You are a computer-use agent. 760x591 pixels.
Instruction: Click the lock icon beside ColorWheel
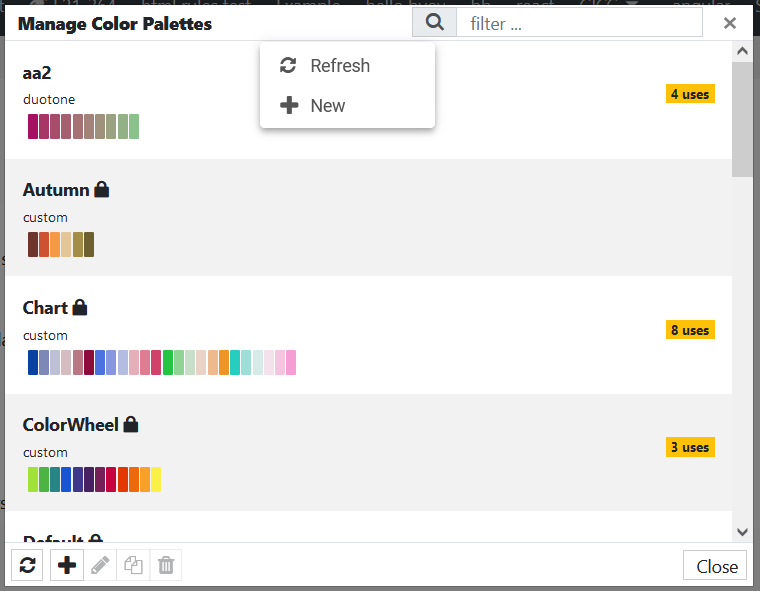[130, 424]
